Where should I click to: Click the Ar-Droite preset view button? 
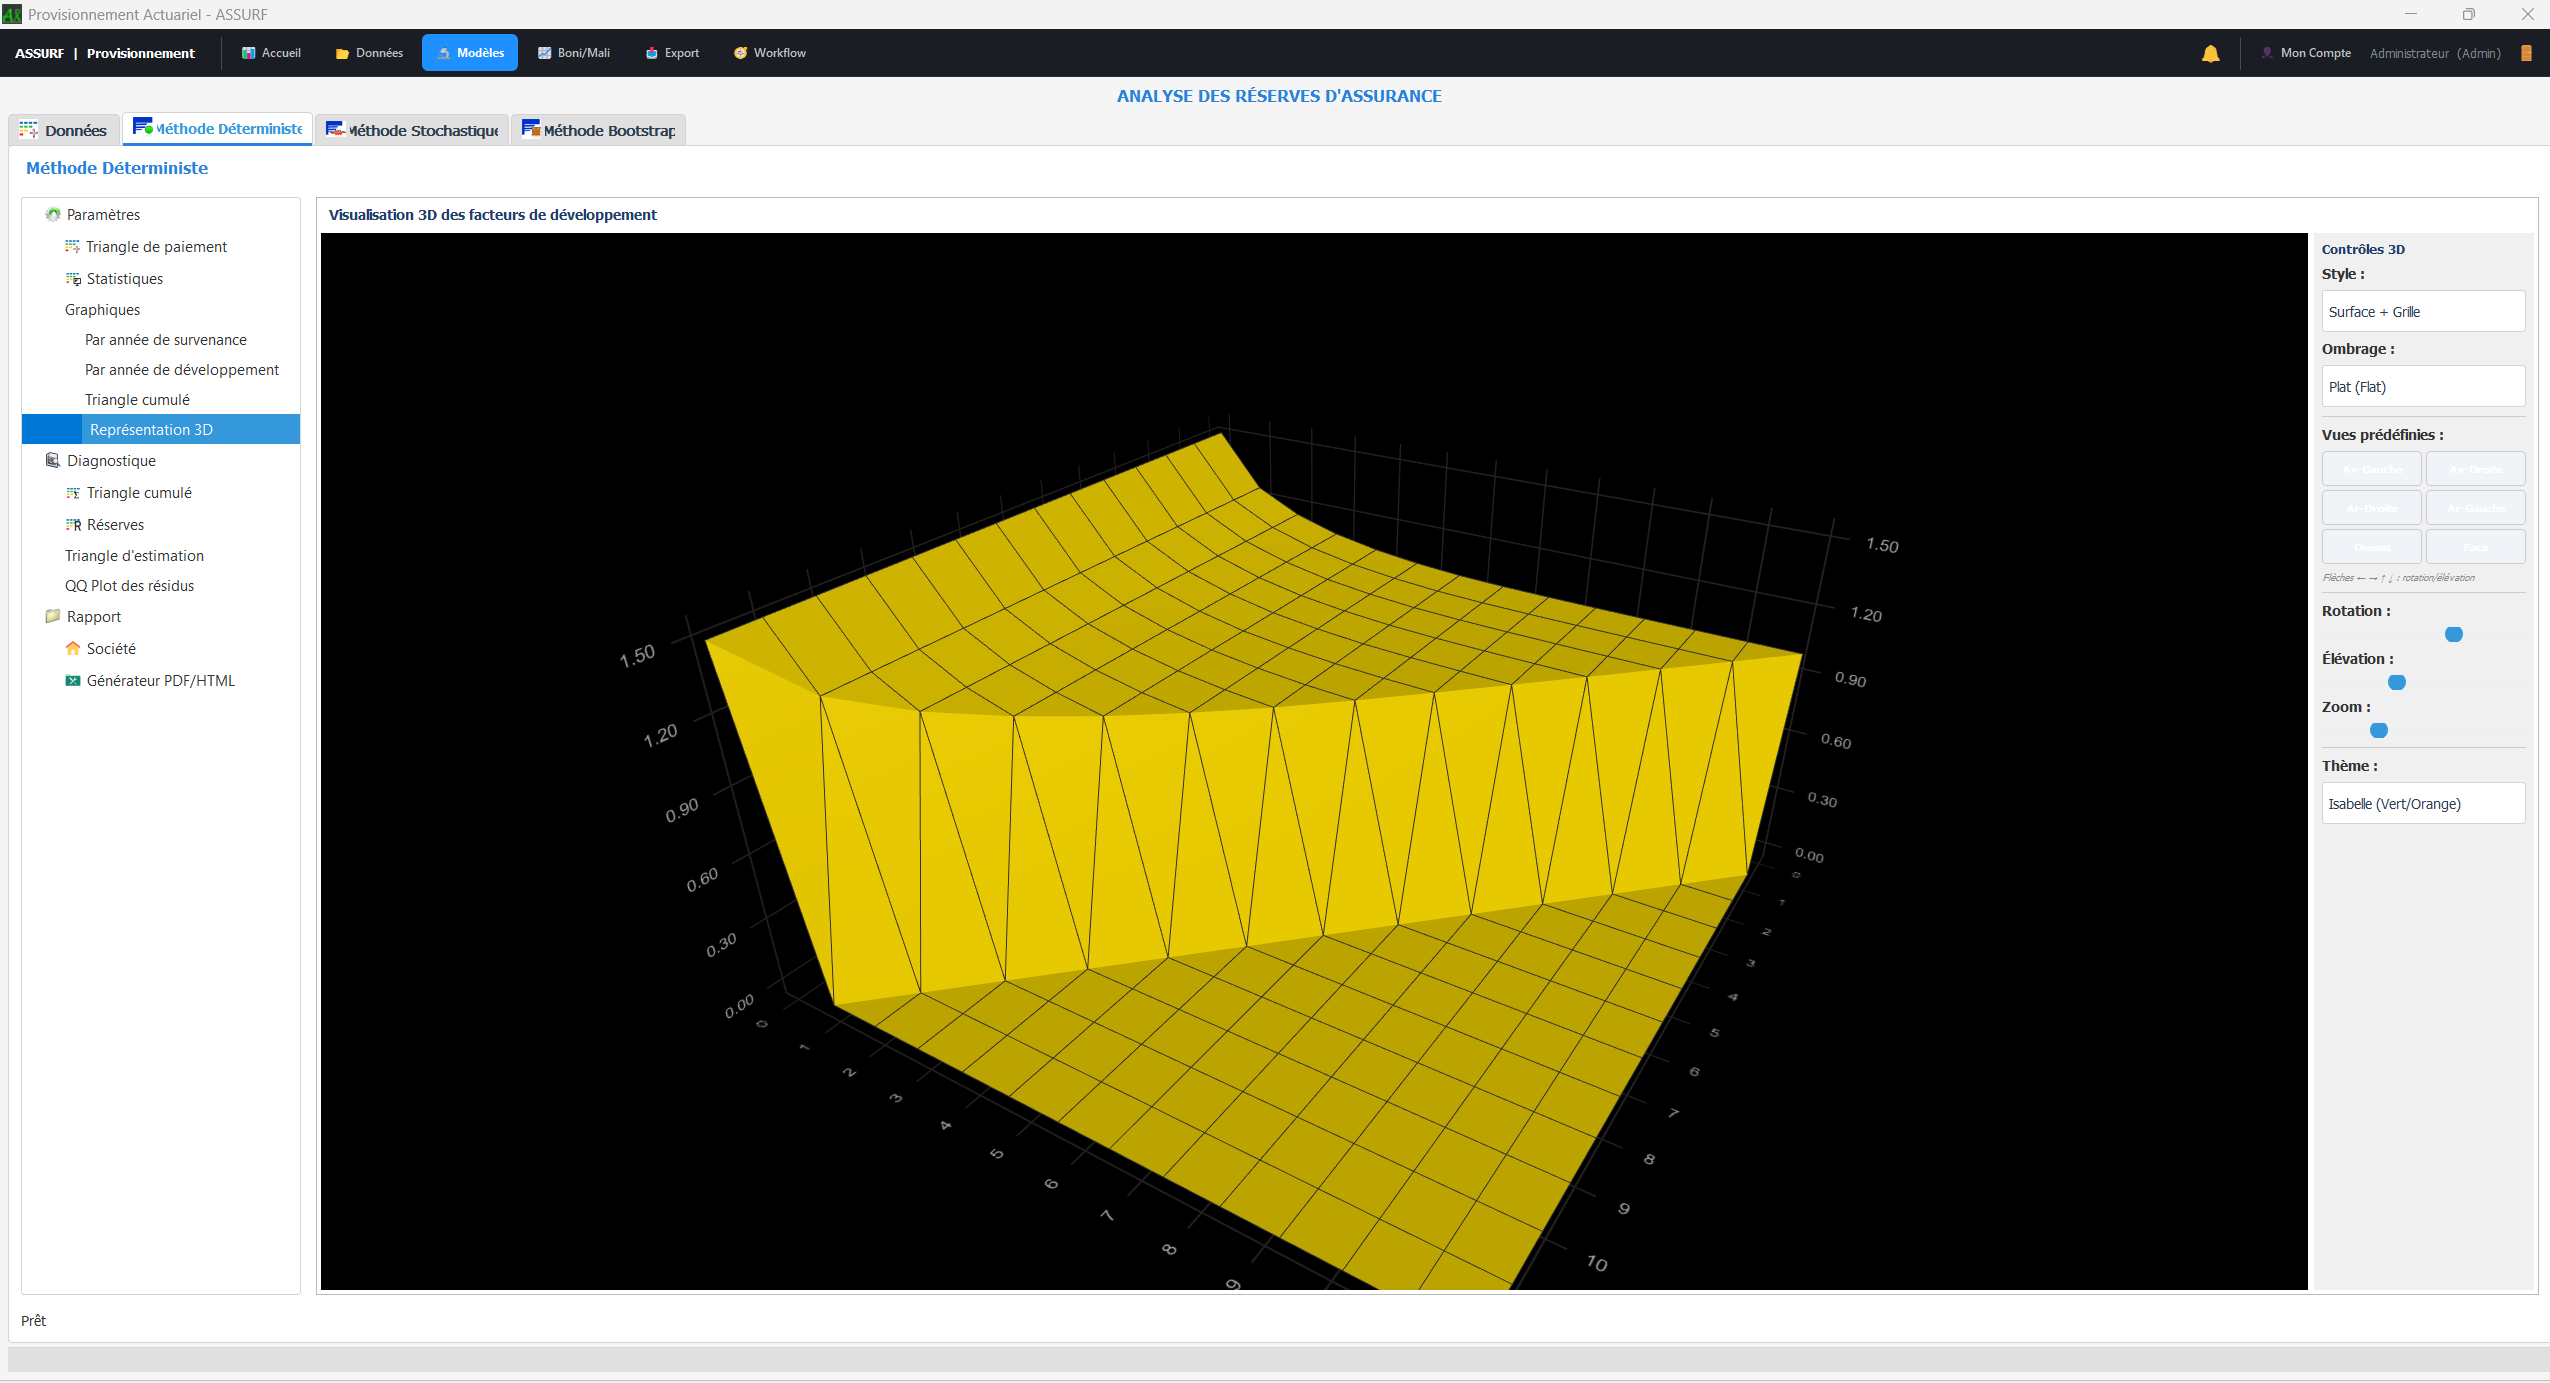2371,507
